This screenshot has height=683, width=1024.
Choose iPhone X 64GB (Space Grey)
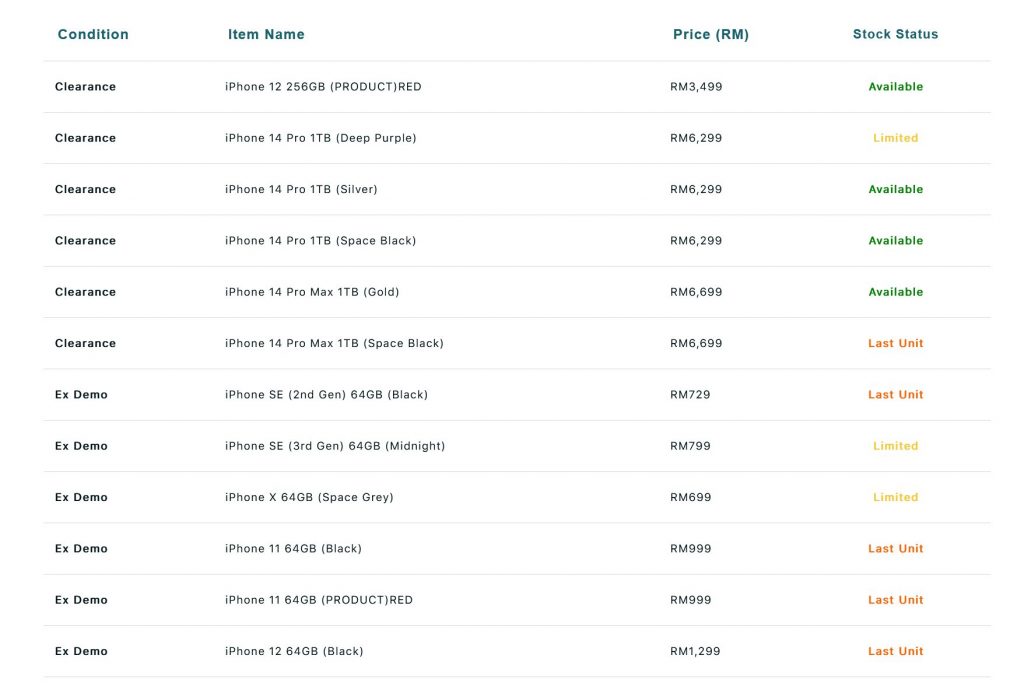pos(310,498)
